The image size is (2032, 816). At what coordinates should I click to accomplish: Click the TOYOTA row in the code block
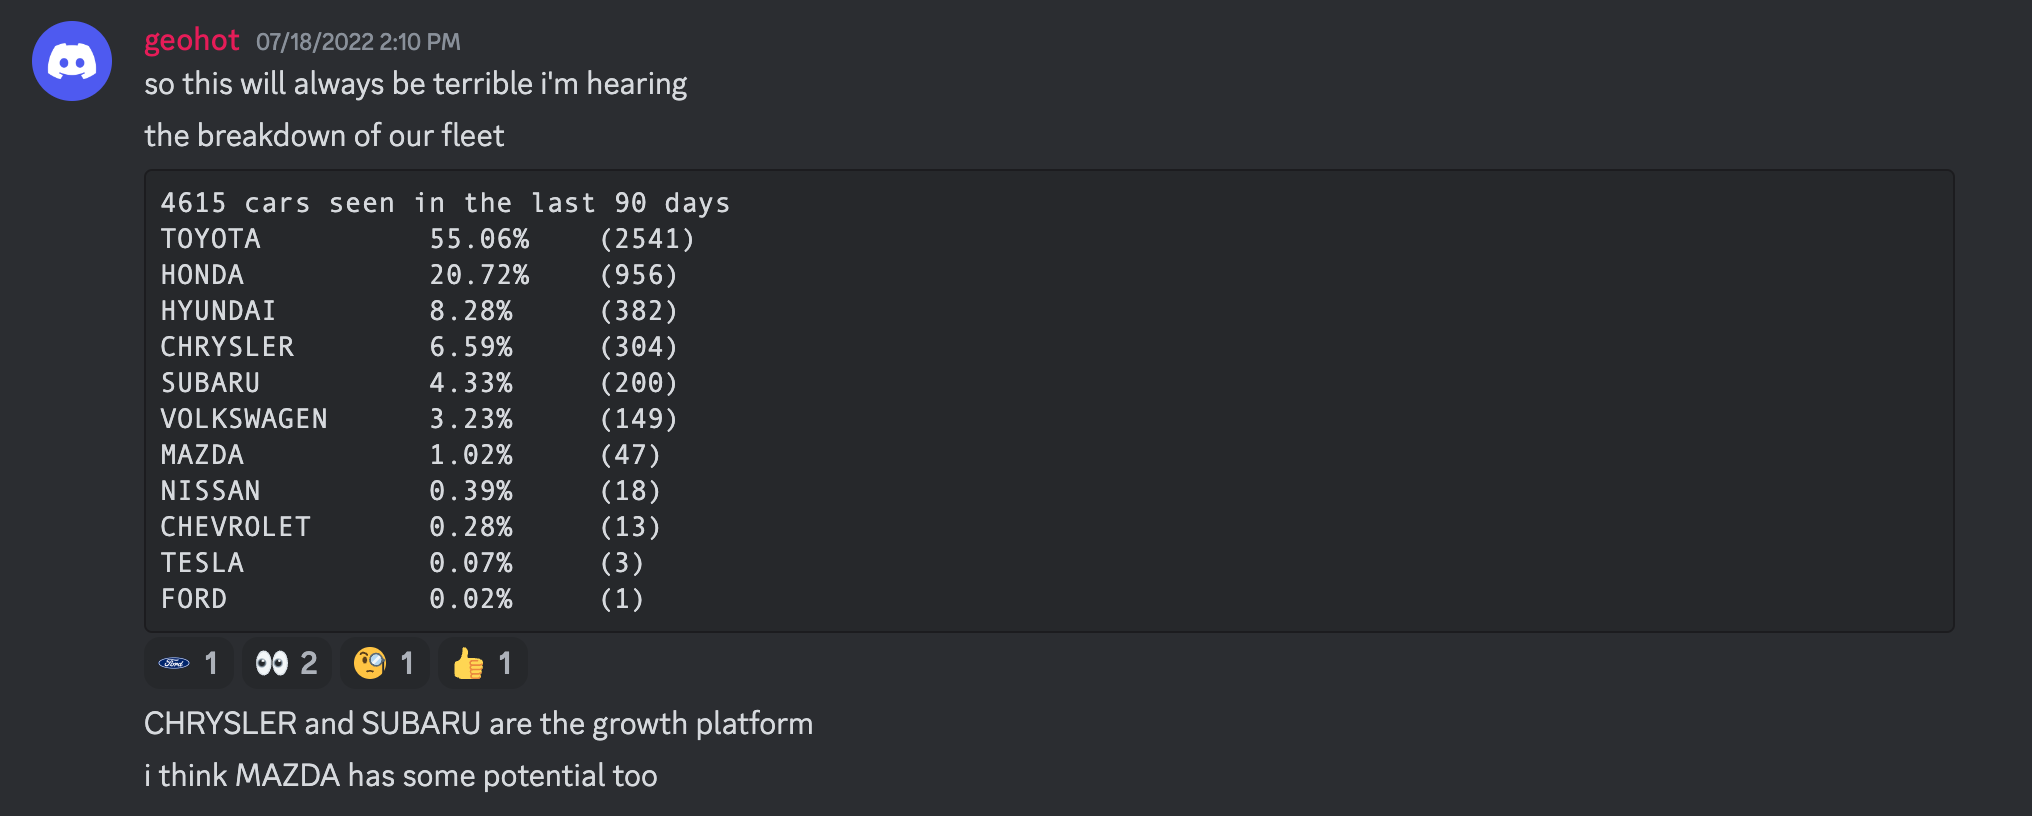(x=428, y=239)
